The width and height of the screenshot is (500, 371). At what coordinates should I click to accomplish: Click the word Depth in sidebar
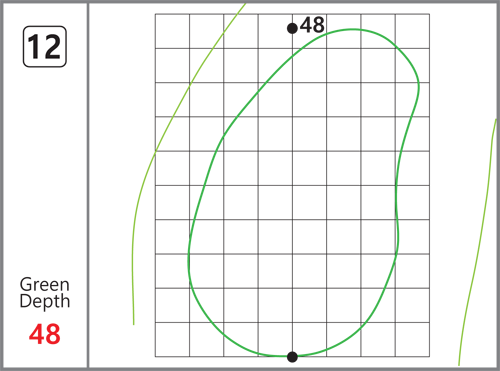pyautogui.click(x=45, y=301)
